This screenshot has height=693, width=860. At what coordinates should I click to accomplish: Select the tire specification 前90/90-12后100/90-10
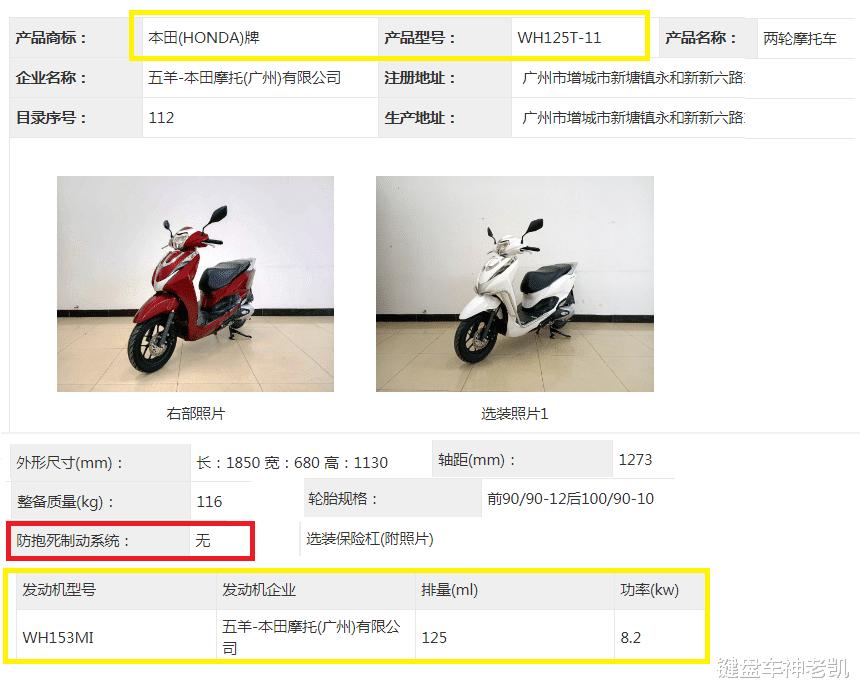(570, 498)
